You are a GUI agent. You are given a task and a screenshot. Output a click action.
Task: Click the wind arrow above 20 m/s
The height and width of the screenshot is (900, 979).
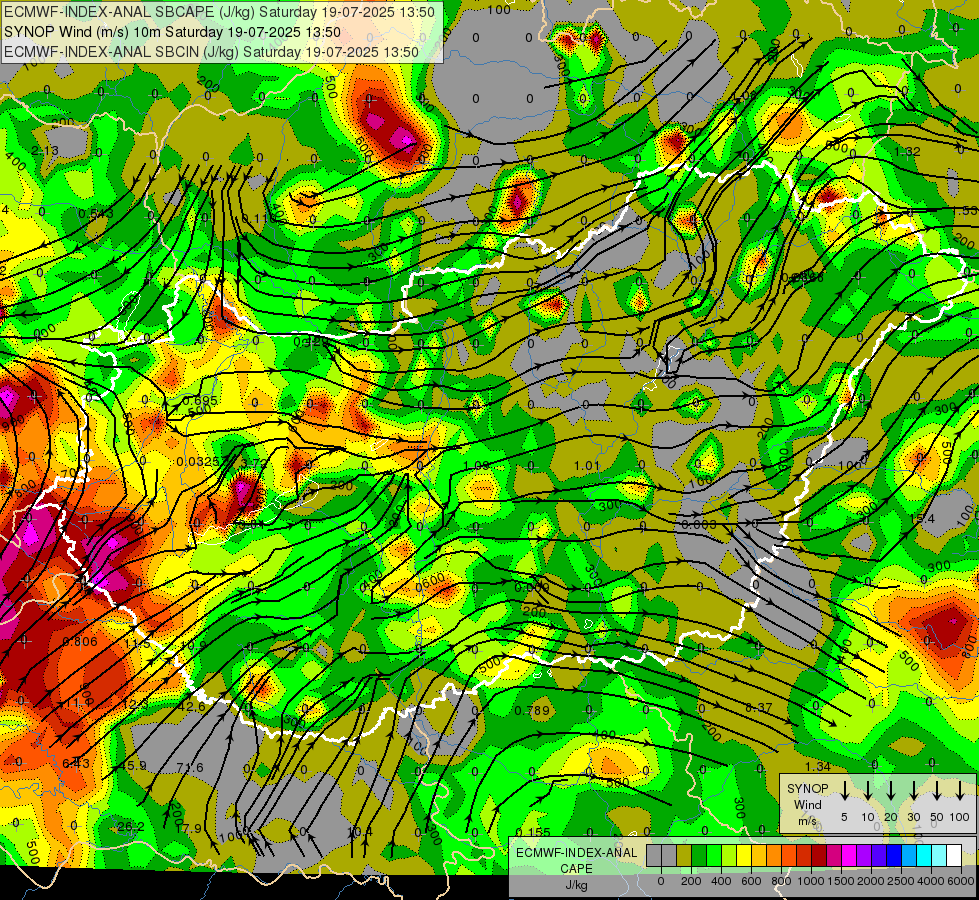[x=891, y=791]
